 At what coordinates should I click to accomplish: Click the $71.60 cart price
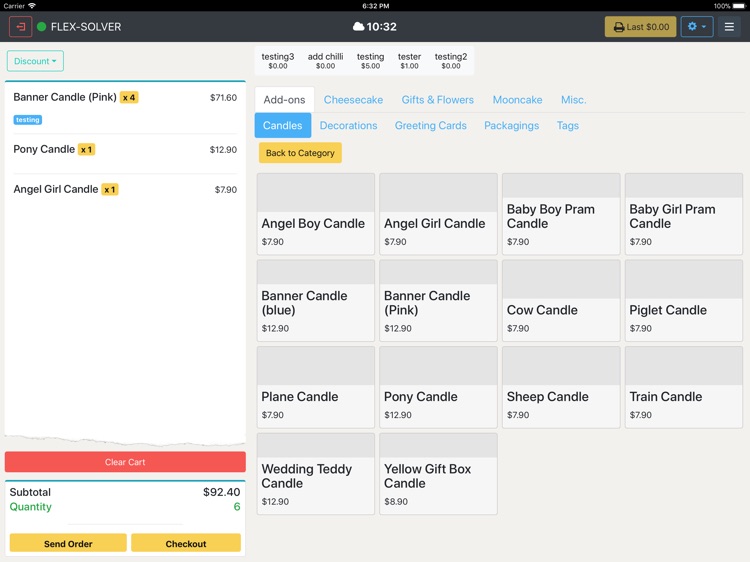coord(223,98)
